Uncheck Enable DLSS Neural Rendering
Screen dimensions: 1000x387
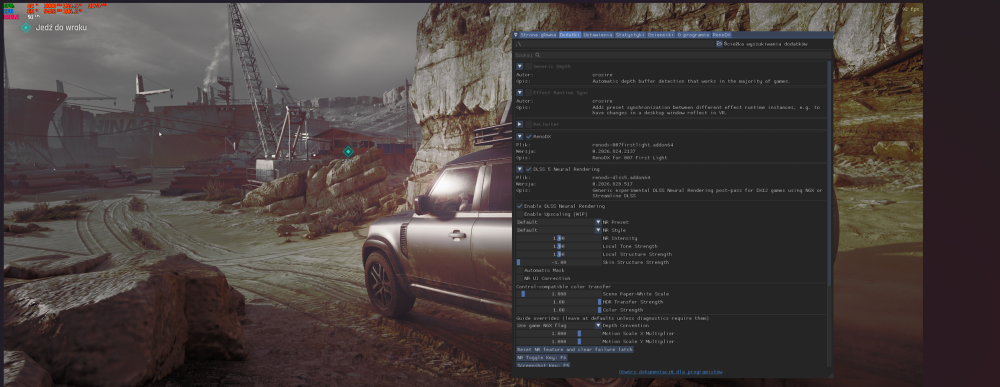pos(520,206)
